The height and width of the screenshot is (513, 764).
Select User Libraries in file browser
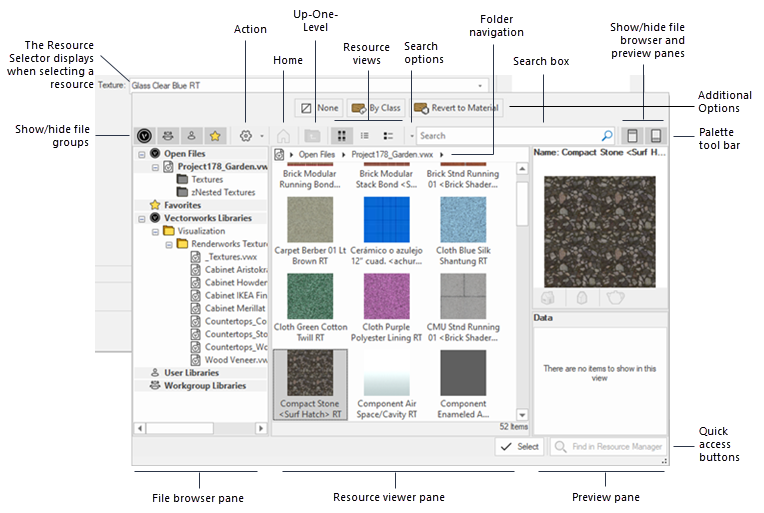[190, 372]
